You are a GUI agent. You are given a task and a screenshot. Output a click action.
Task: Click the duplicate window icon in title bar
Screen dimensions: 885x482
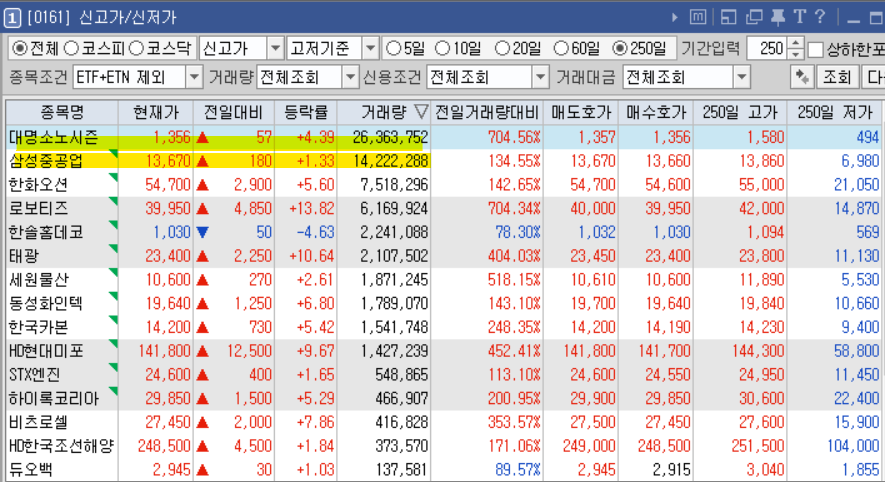753,17
